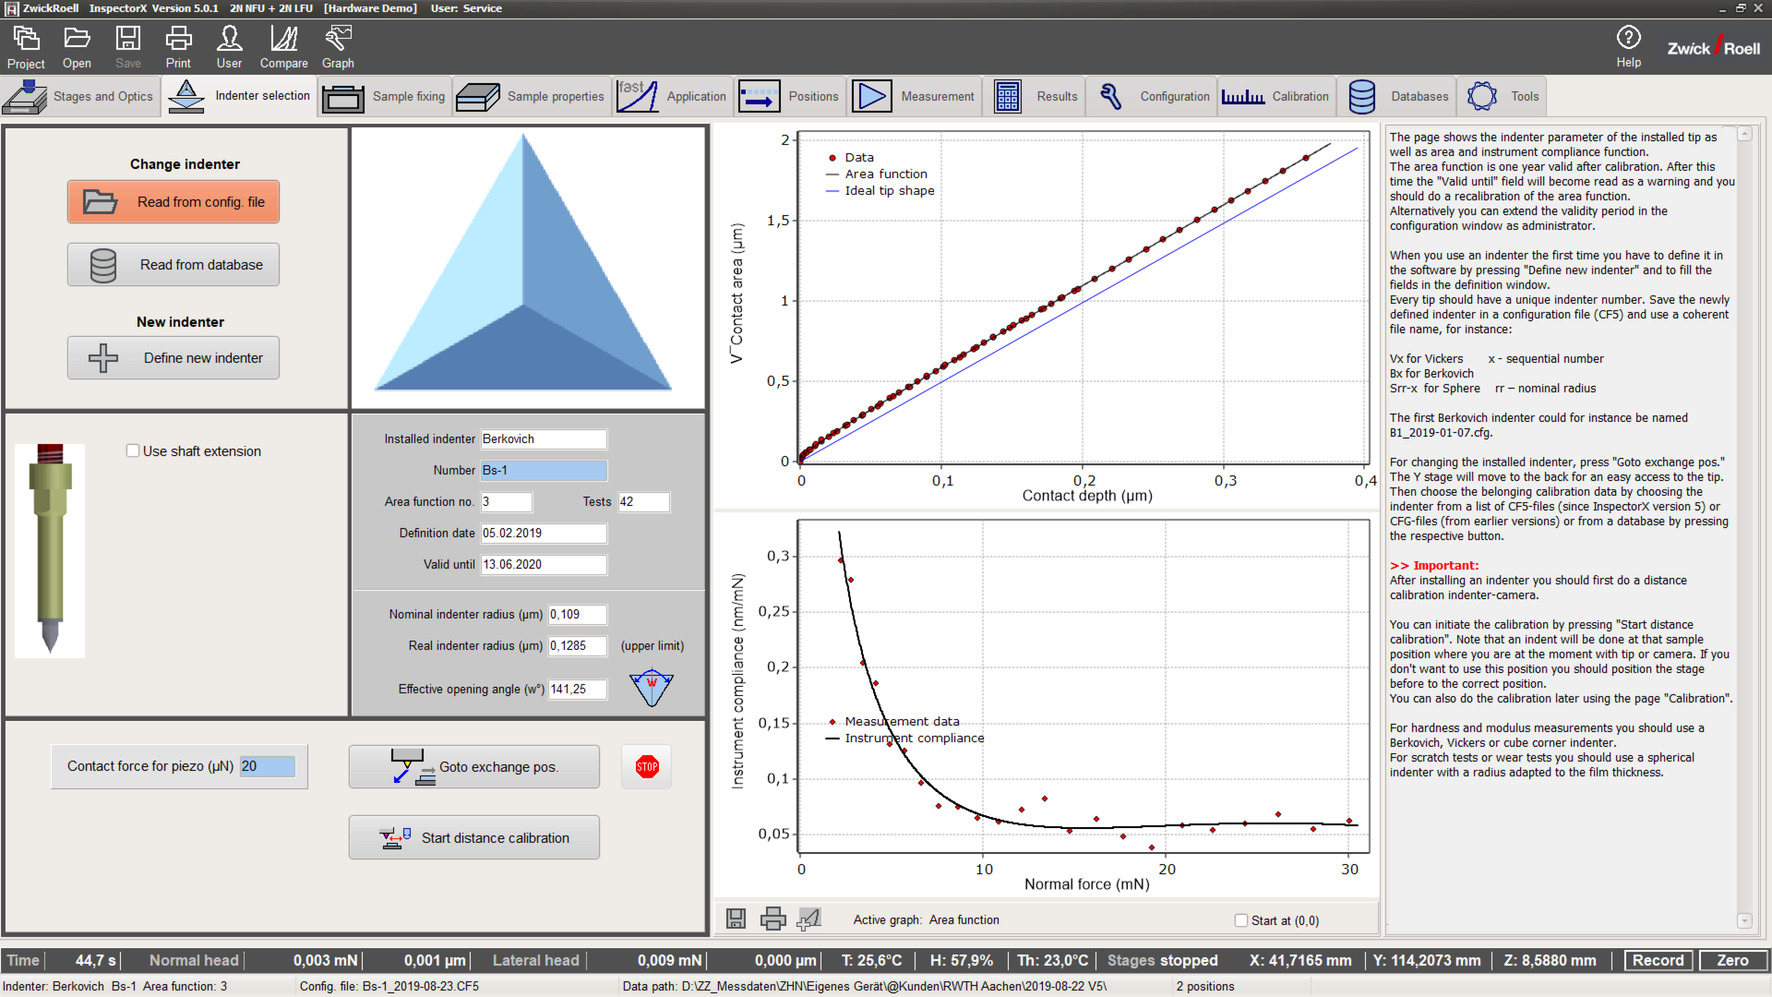Open the Graph toolbar icon
The height and width of the screenshot is (997, 1772).
coord(338,47)
